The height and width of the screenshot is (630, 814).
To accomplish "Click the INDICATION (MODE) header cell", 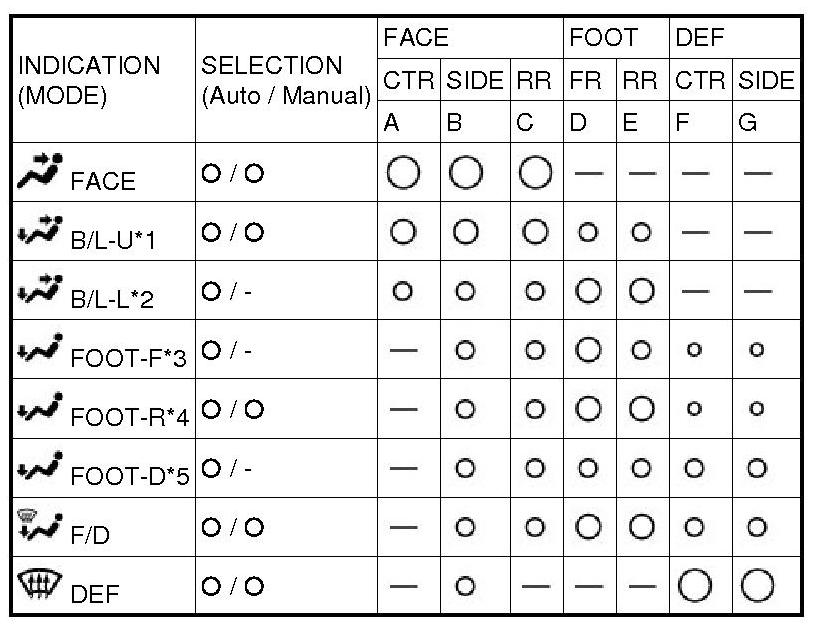I will [88, 80].
